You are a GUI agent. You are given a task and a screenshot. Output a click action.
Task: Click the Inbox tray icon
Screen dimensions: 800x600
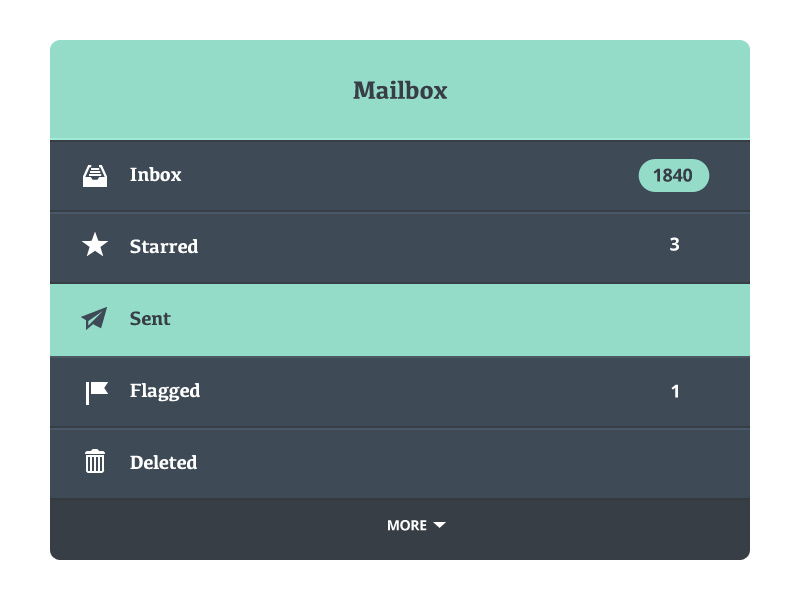pyautogui.click(x=95, y=175)
